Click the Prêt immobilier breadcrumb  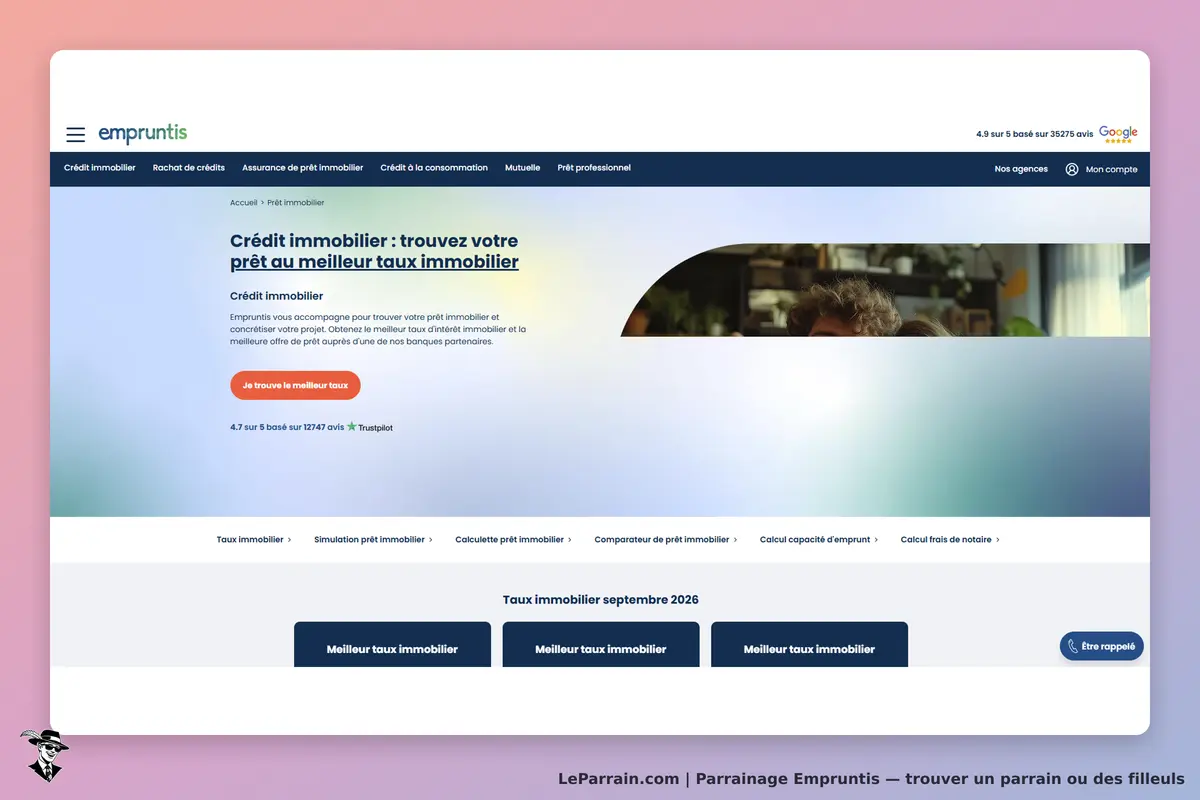coord(296,202)
